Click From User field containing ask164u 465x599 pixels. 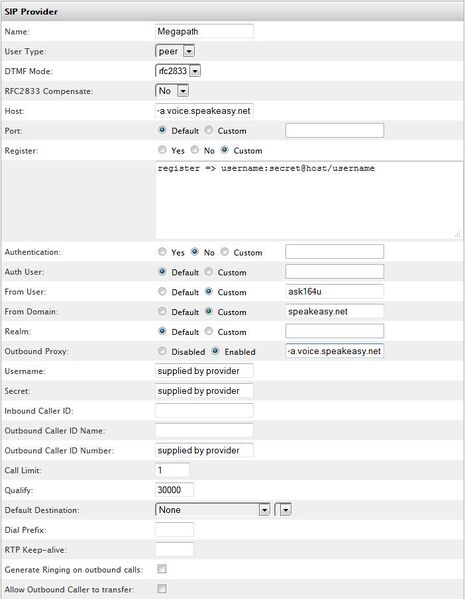[334, 291]
